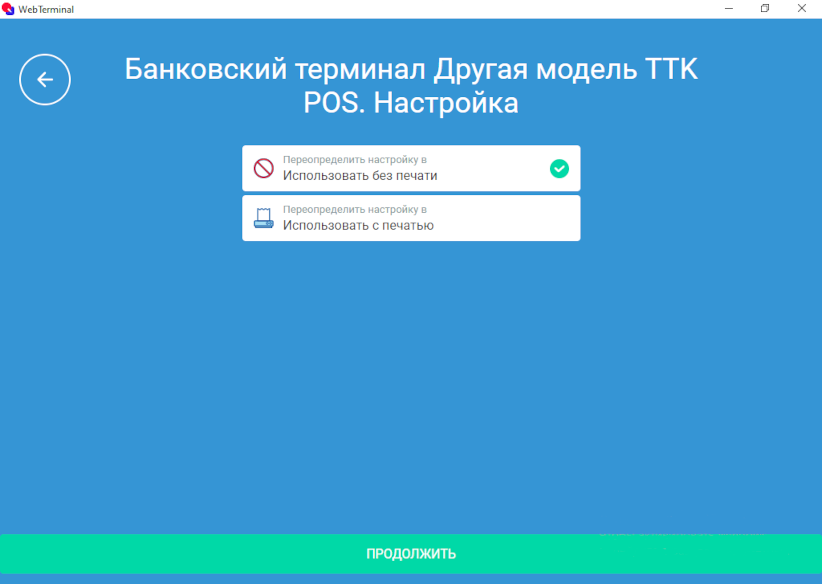Click 'Переопределить настройку в' label above 'без печати'
Screen dimensions: 822x584
coord(355,160)
